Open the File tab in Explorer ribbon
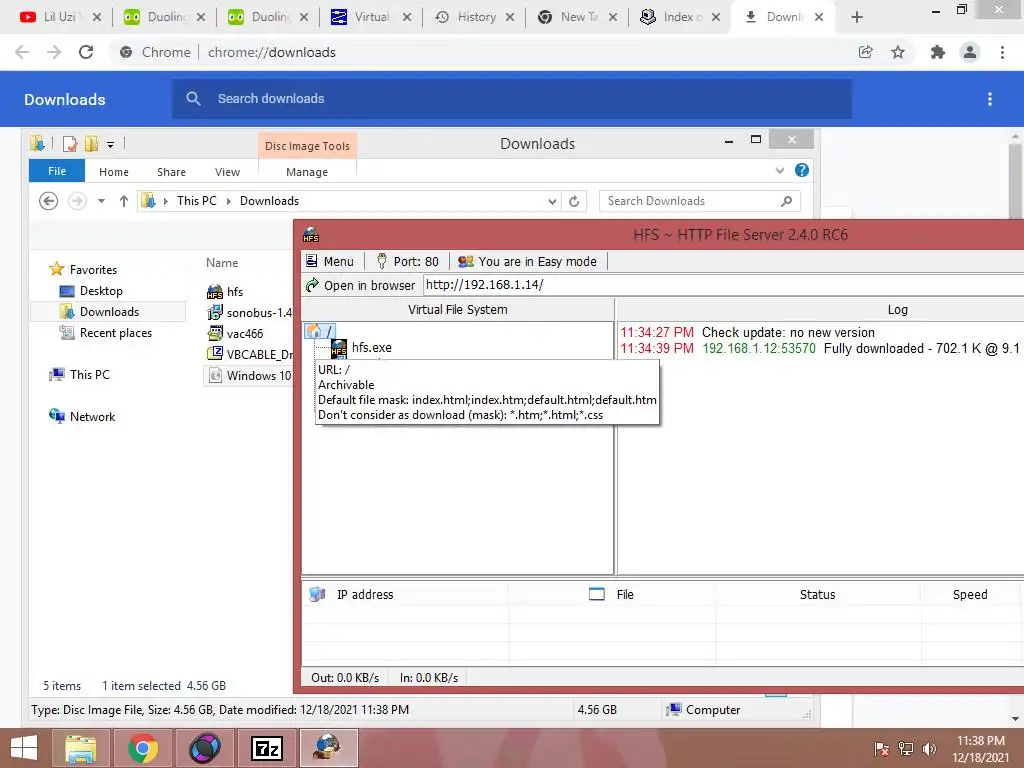This screenshot has height=768, width=1024. pyautogui.click(x=57, y=171)
